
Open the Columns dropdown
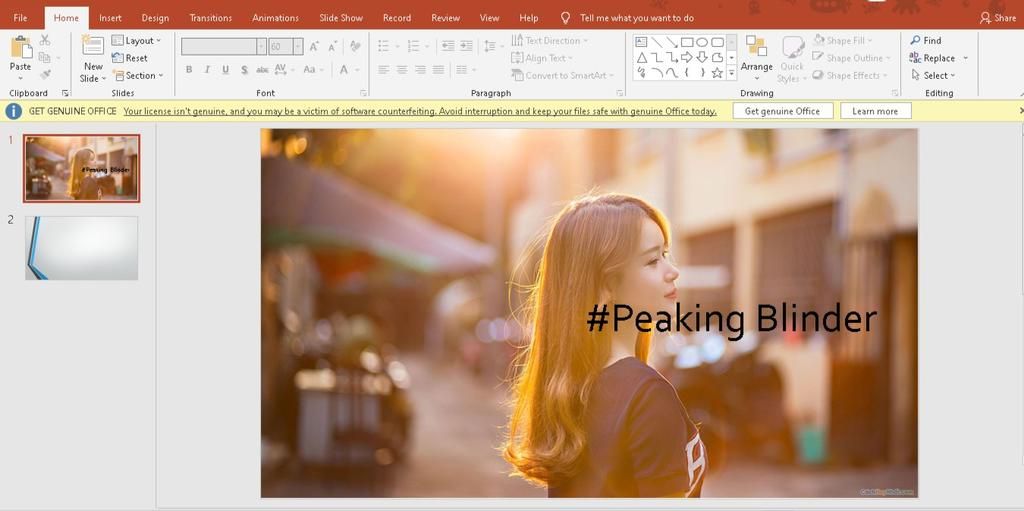point(466,69)
